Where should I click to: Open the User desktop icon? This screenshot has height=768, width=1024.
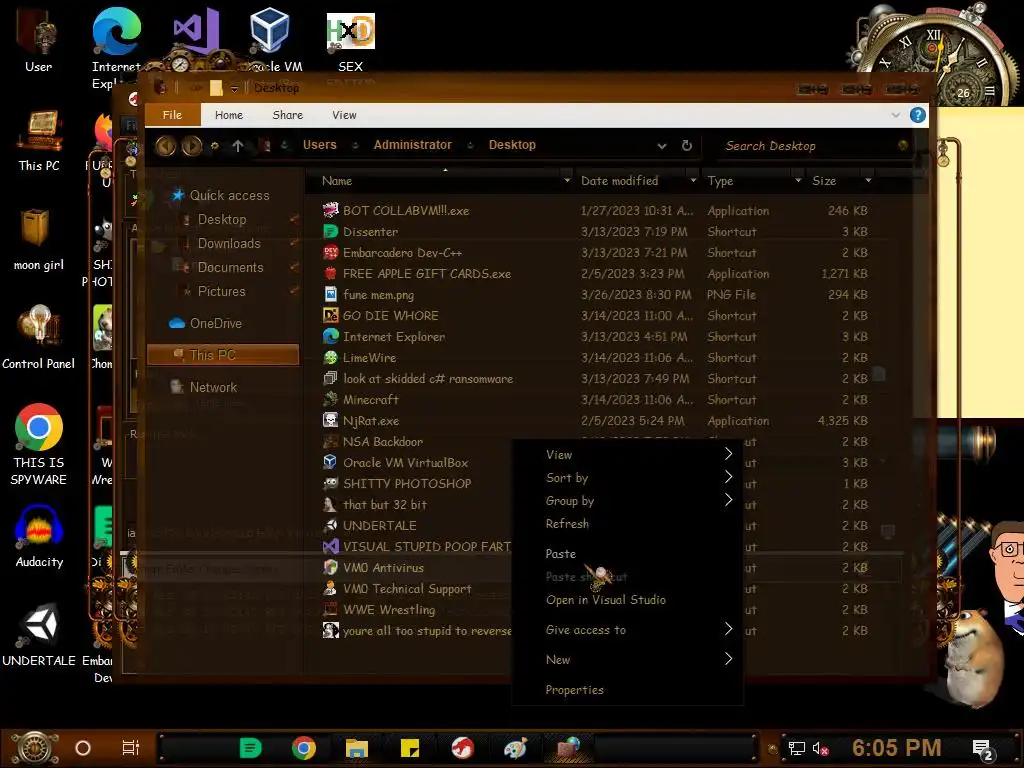tap(39, 39)
